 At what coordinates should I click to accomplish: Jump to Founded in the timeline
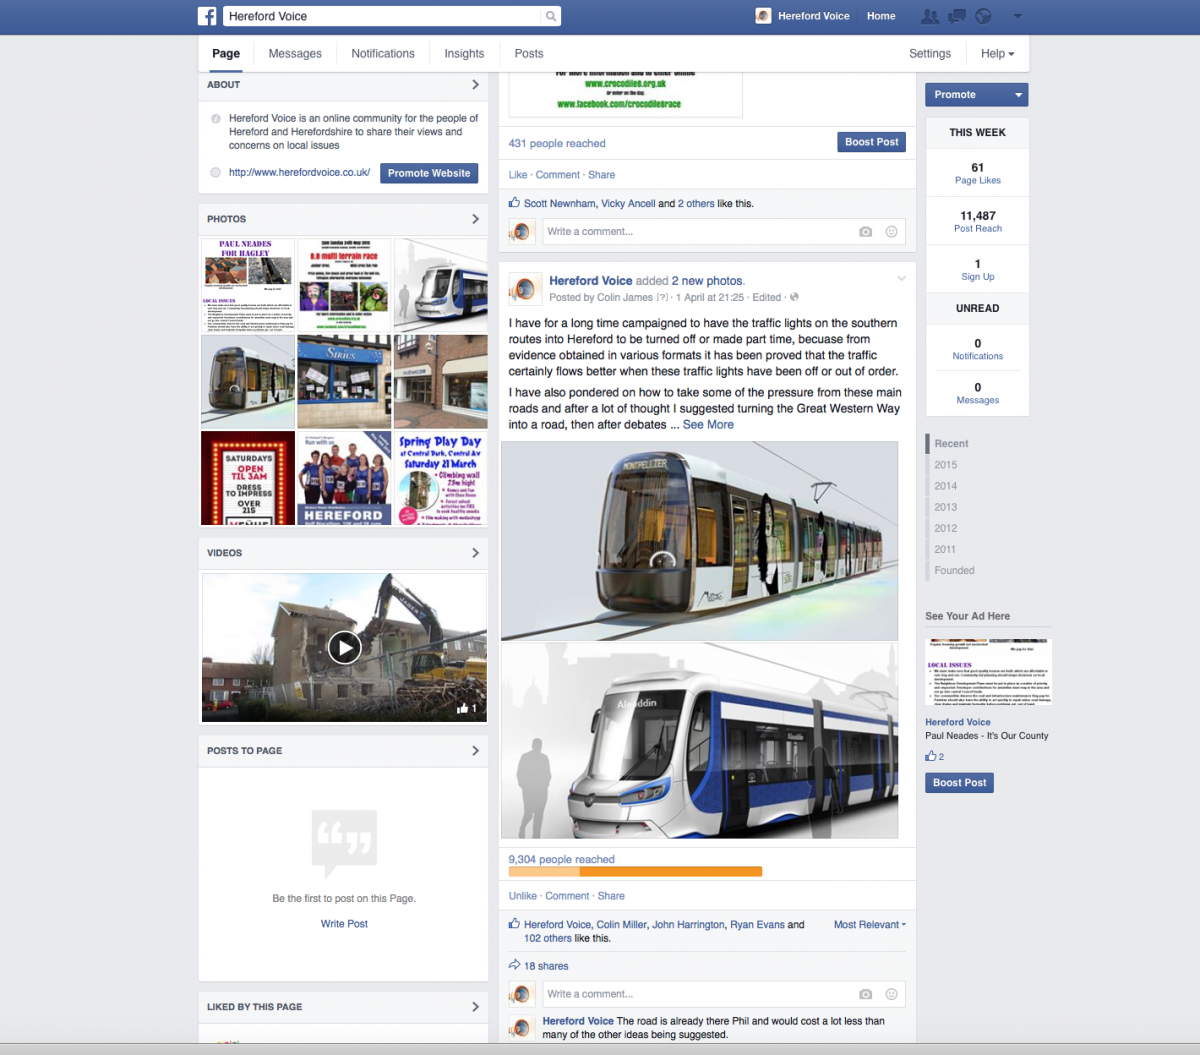pyautogui.click(x=954, y=570)
